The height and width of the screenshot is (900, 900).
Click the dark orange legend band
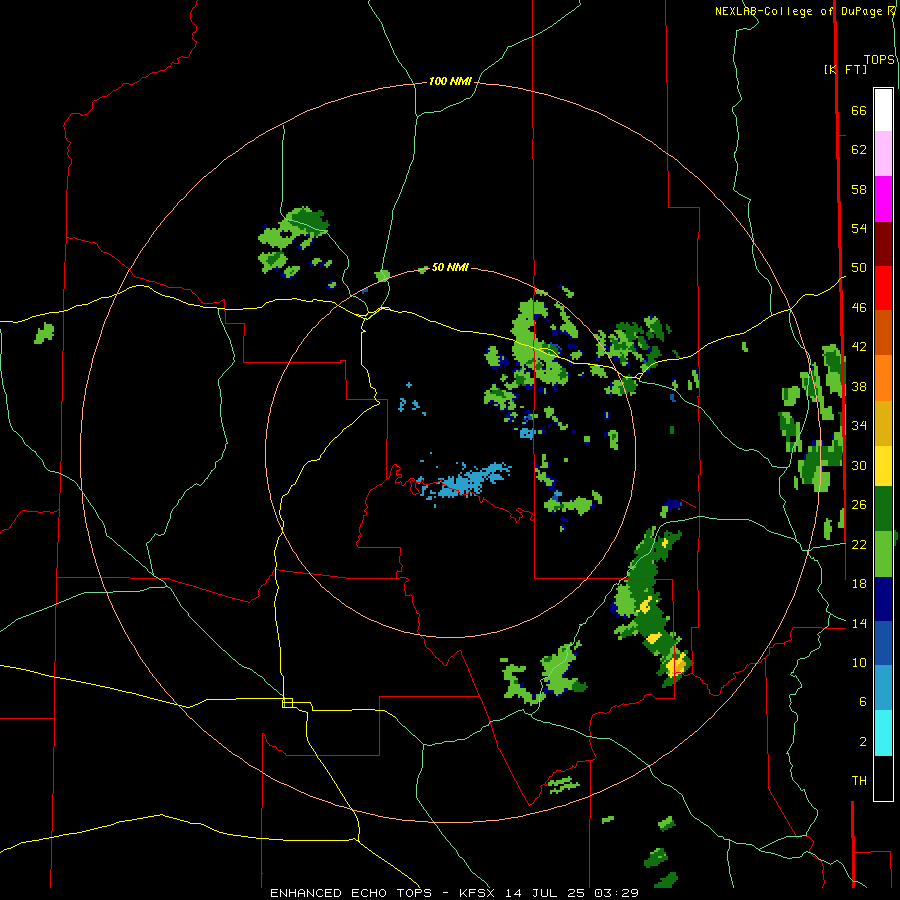pyautogui.click(x=883, y=333)
